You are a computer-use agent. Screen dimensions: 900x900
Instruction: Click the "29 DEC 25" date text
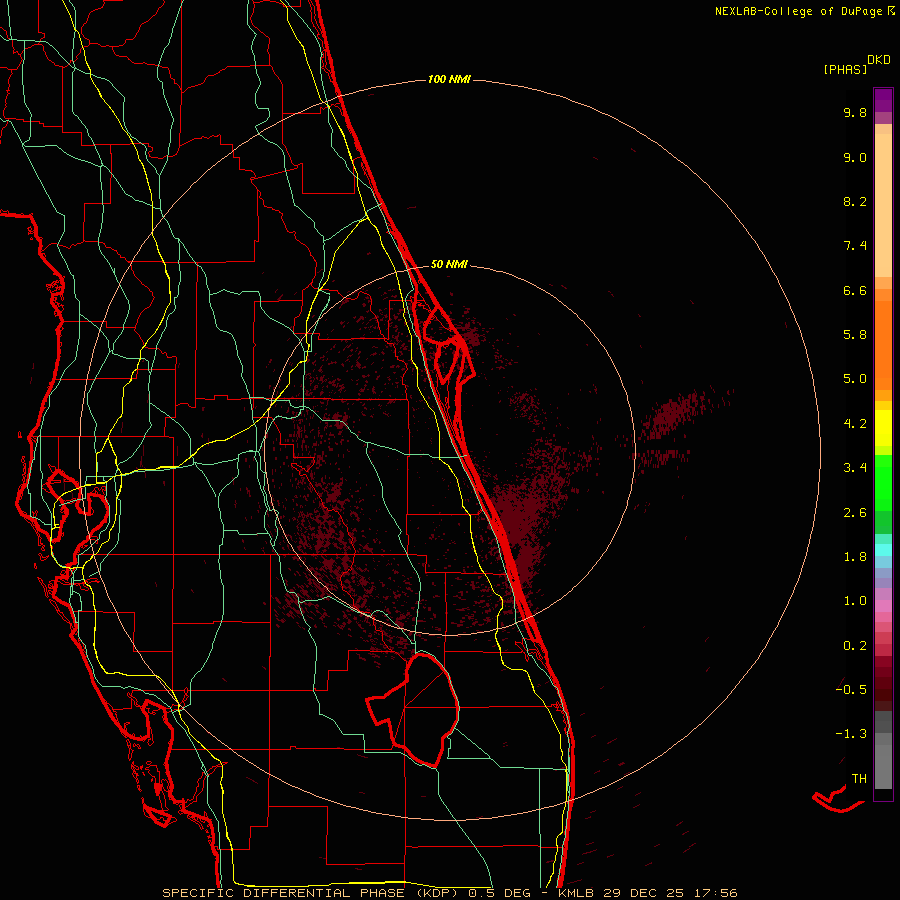643,893
